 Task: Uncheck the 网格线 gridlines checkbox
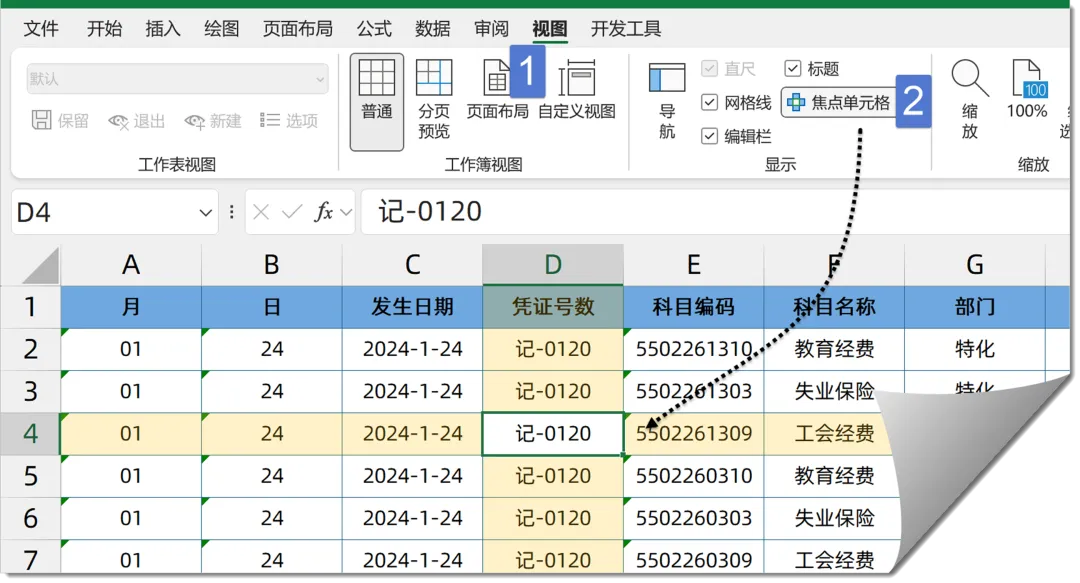[710, 102]
